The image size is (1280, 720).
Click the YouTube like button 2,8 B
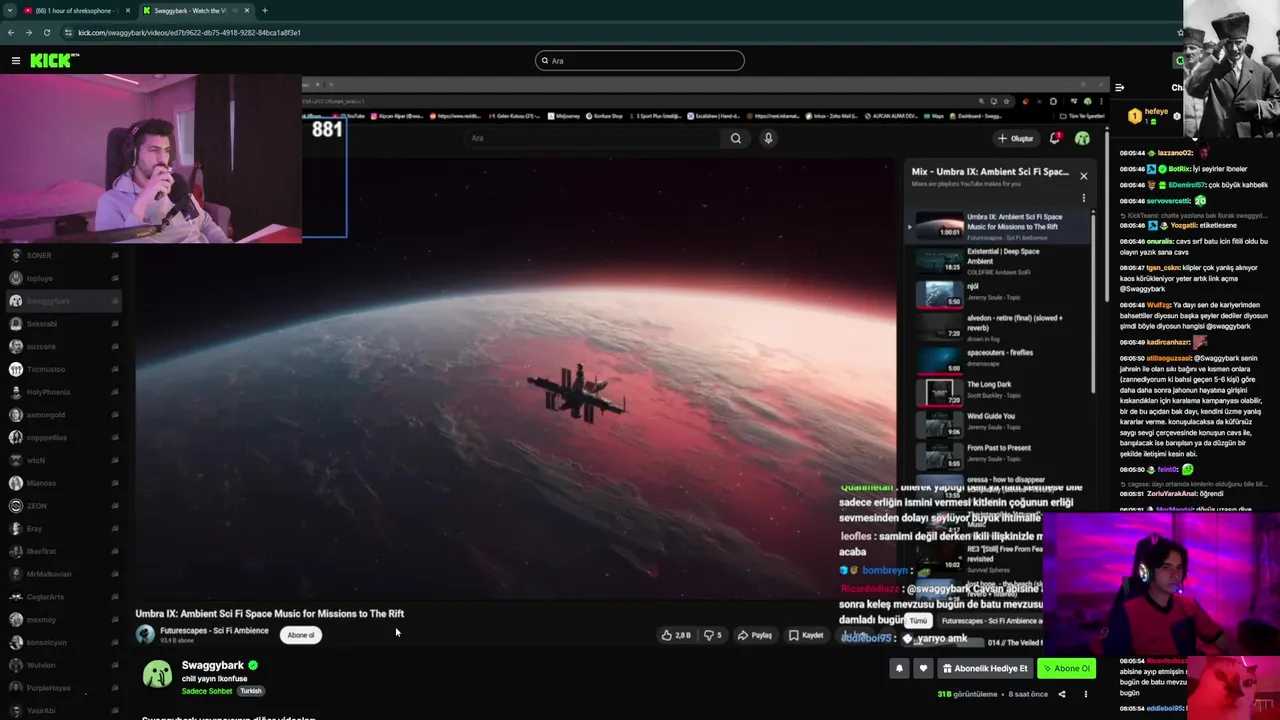point(676,635)
